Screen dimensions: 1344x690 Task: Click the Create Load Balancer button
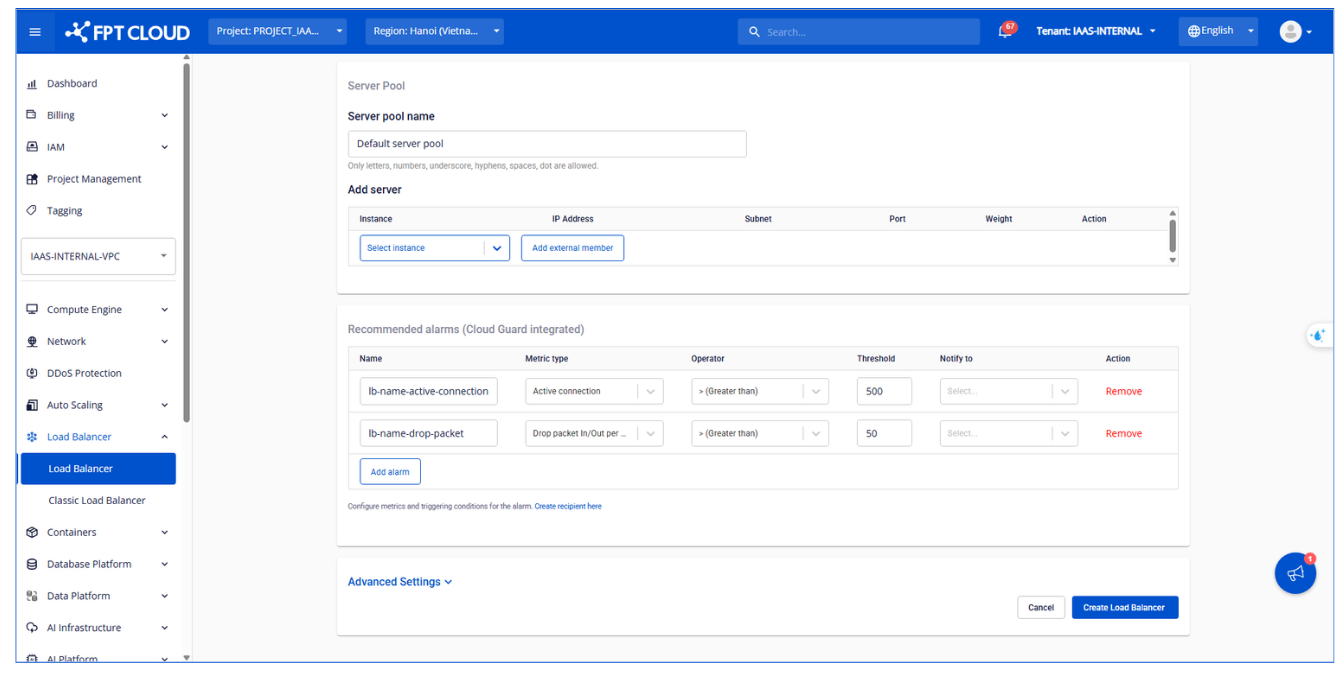point(1124,607)
